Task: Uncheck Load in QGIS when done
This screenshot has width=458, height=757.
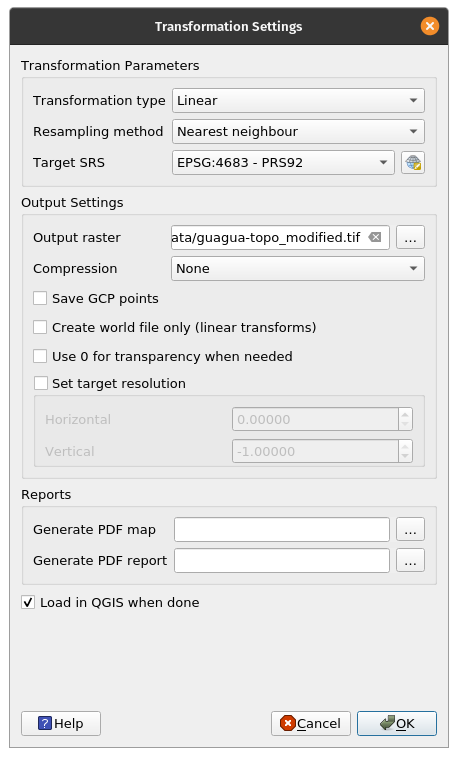Action: pyautogui.click(x=28, y=603)
